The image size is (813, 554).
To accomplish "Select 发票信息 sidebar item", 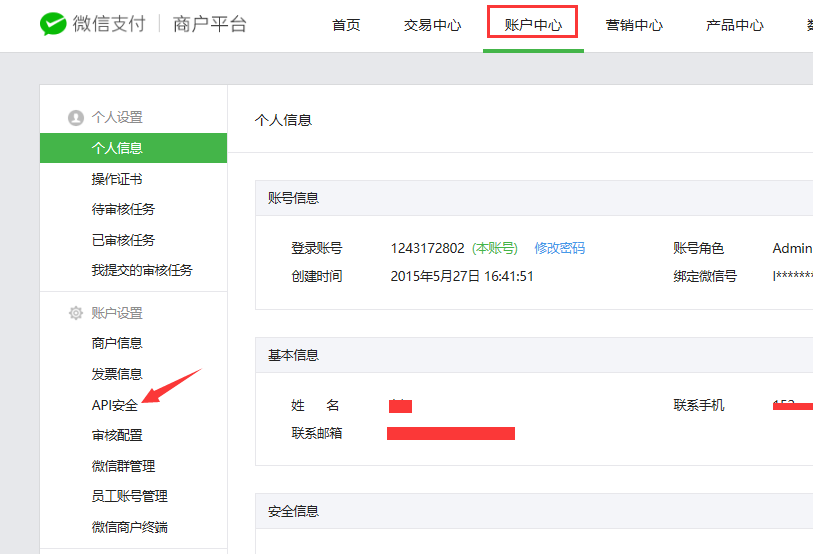I will tap(117, 374).
